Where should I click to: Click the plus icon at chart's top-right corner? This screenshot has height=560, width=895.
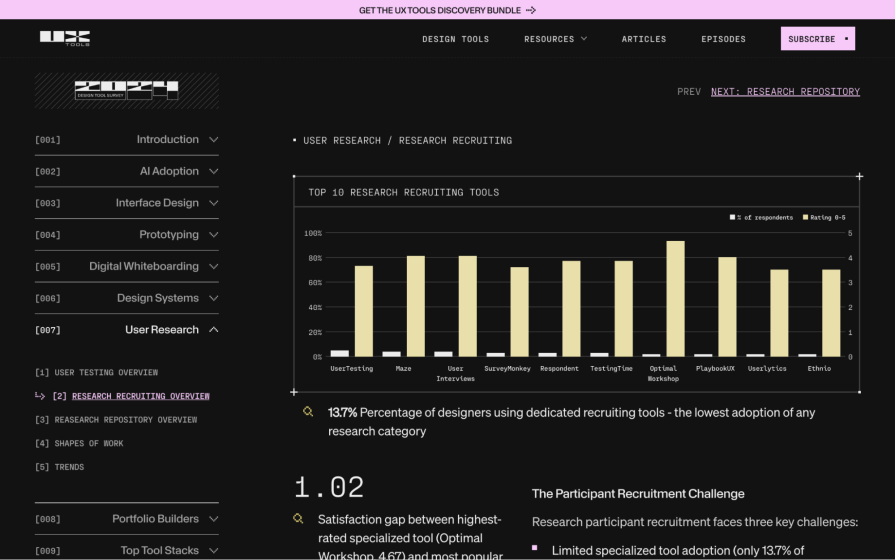pos(859,177)
